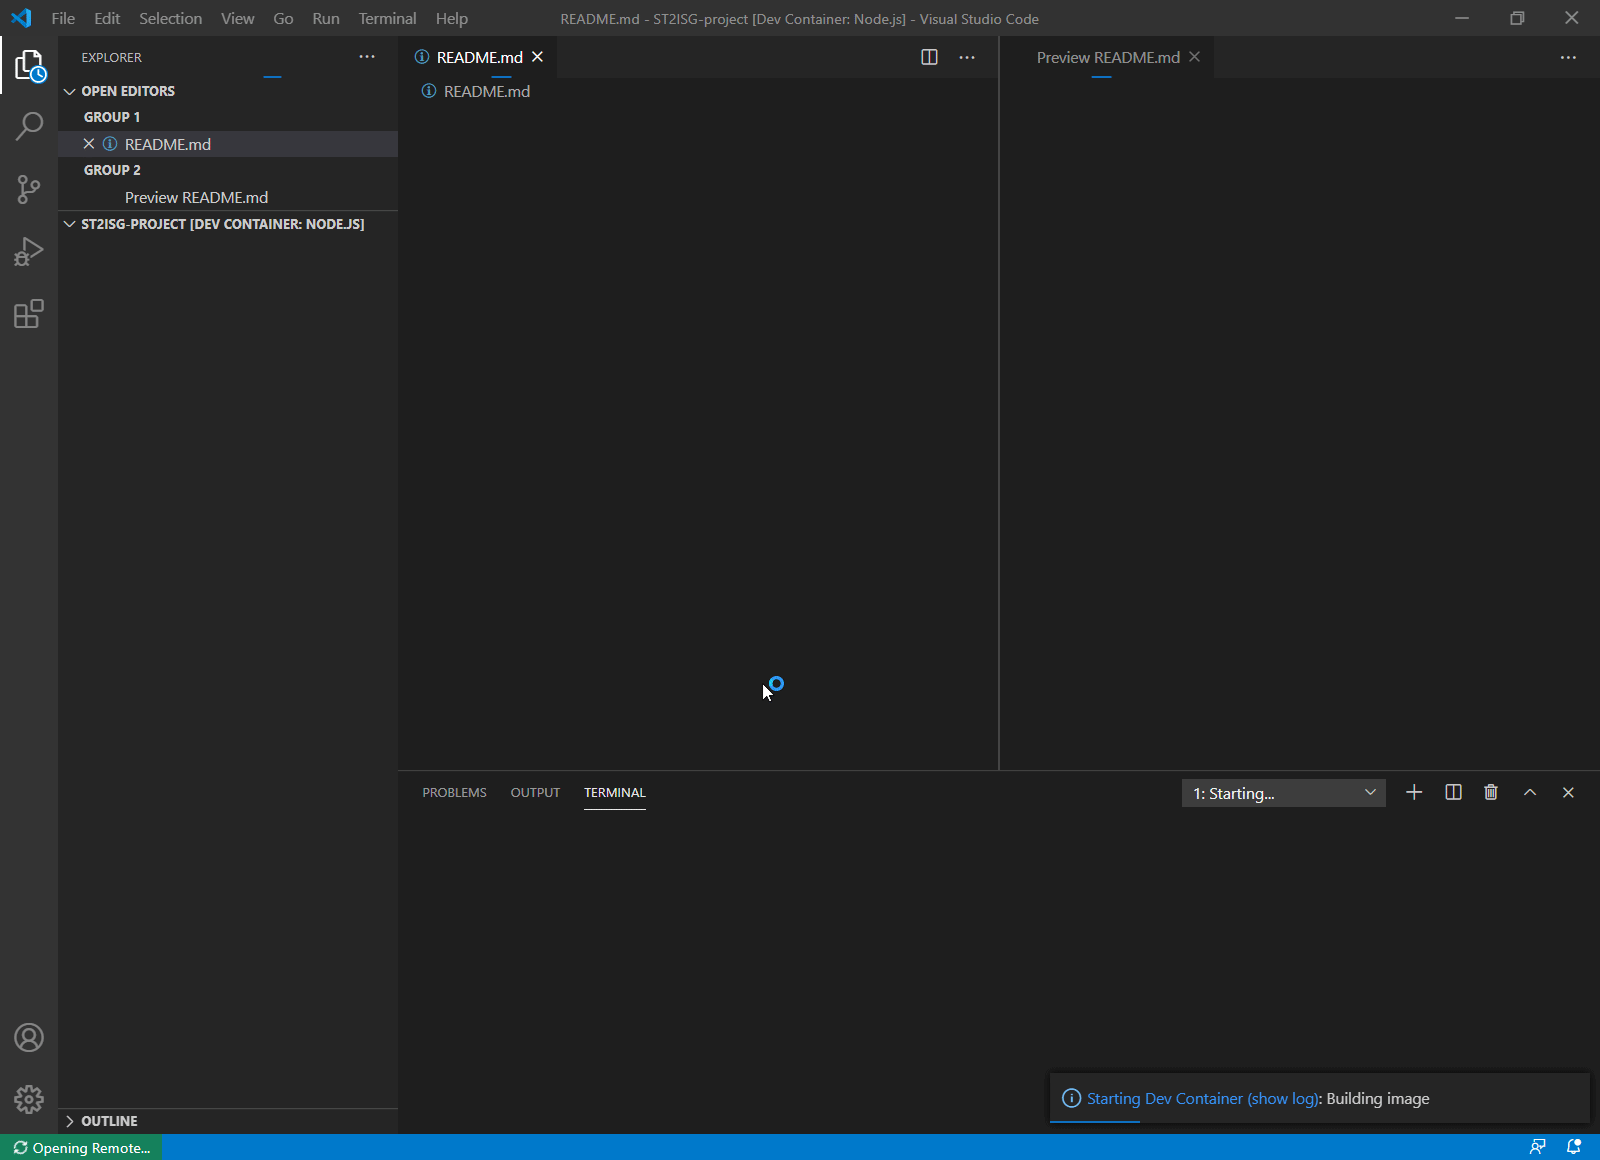1600x1160 pixels.
Task: Open more actions for Preview editor group
Action: 1568,57
